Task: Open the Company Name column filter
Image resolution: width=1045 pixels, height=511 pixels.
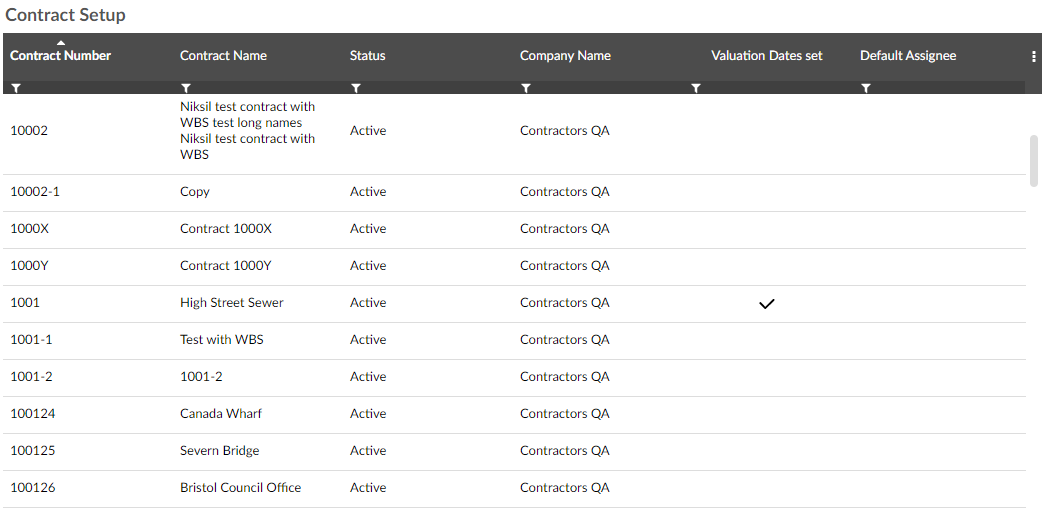Action: tap(526, 89)
